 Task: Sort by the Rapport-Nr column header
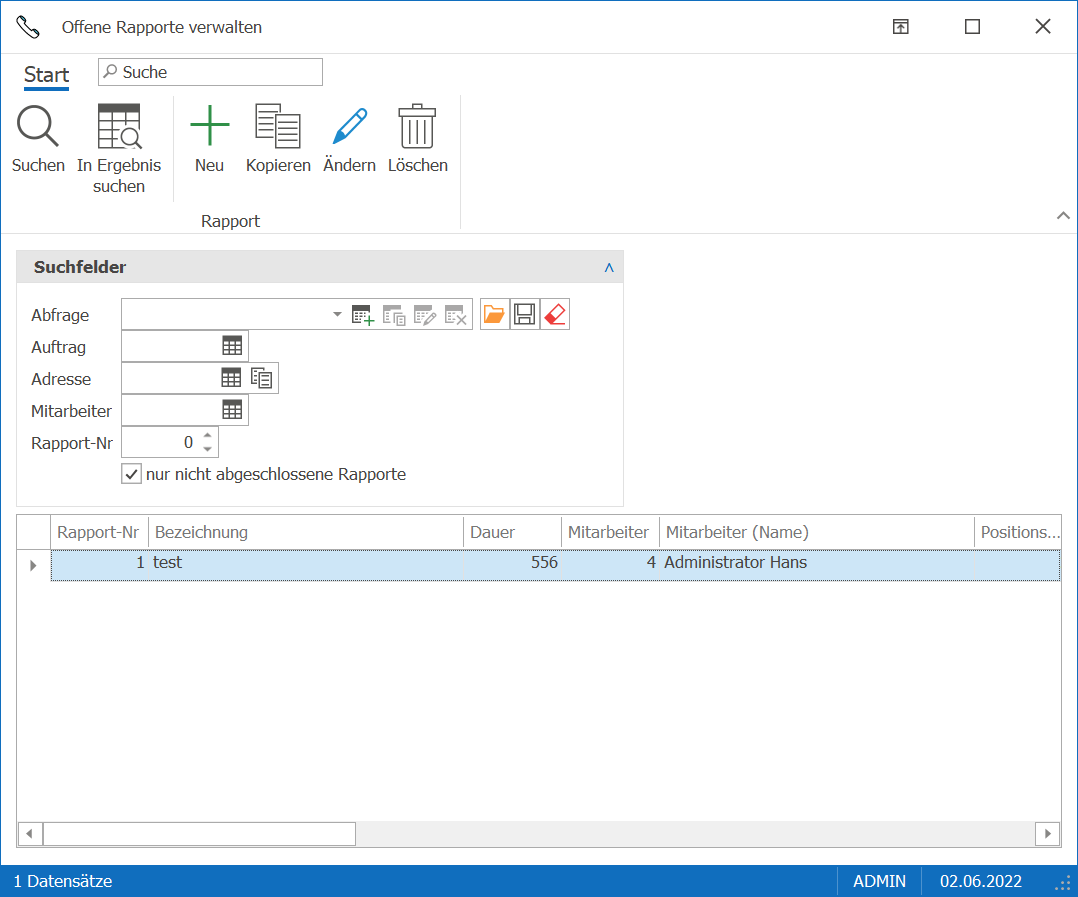(x=98, y=532)
